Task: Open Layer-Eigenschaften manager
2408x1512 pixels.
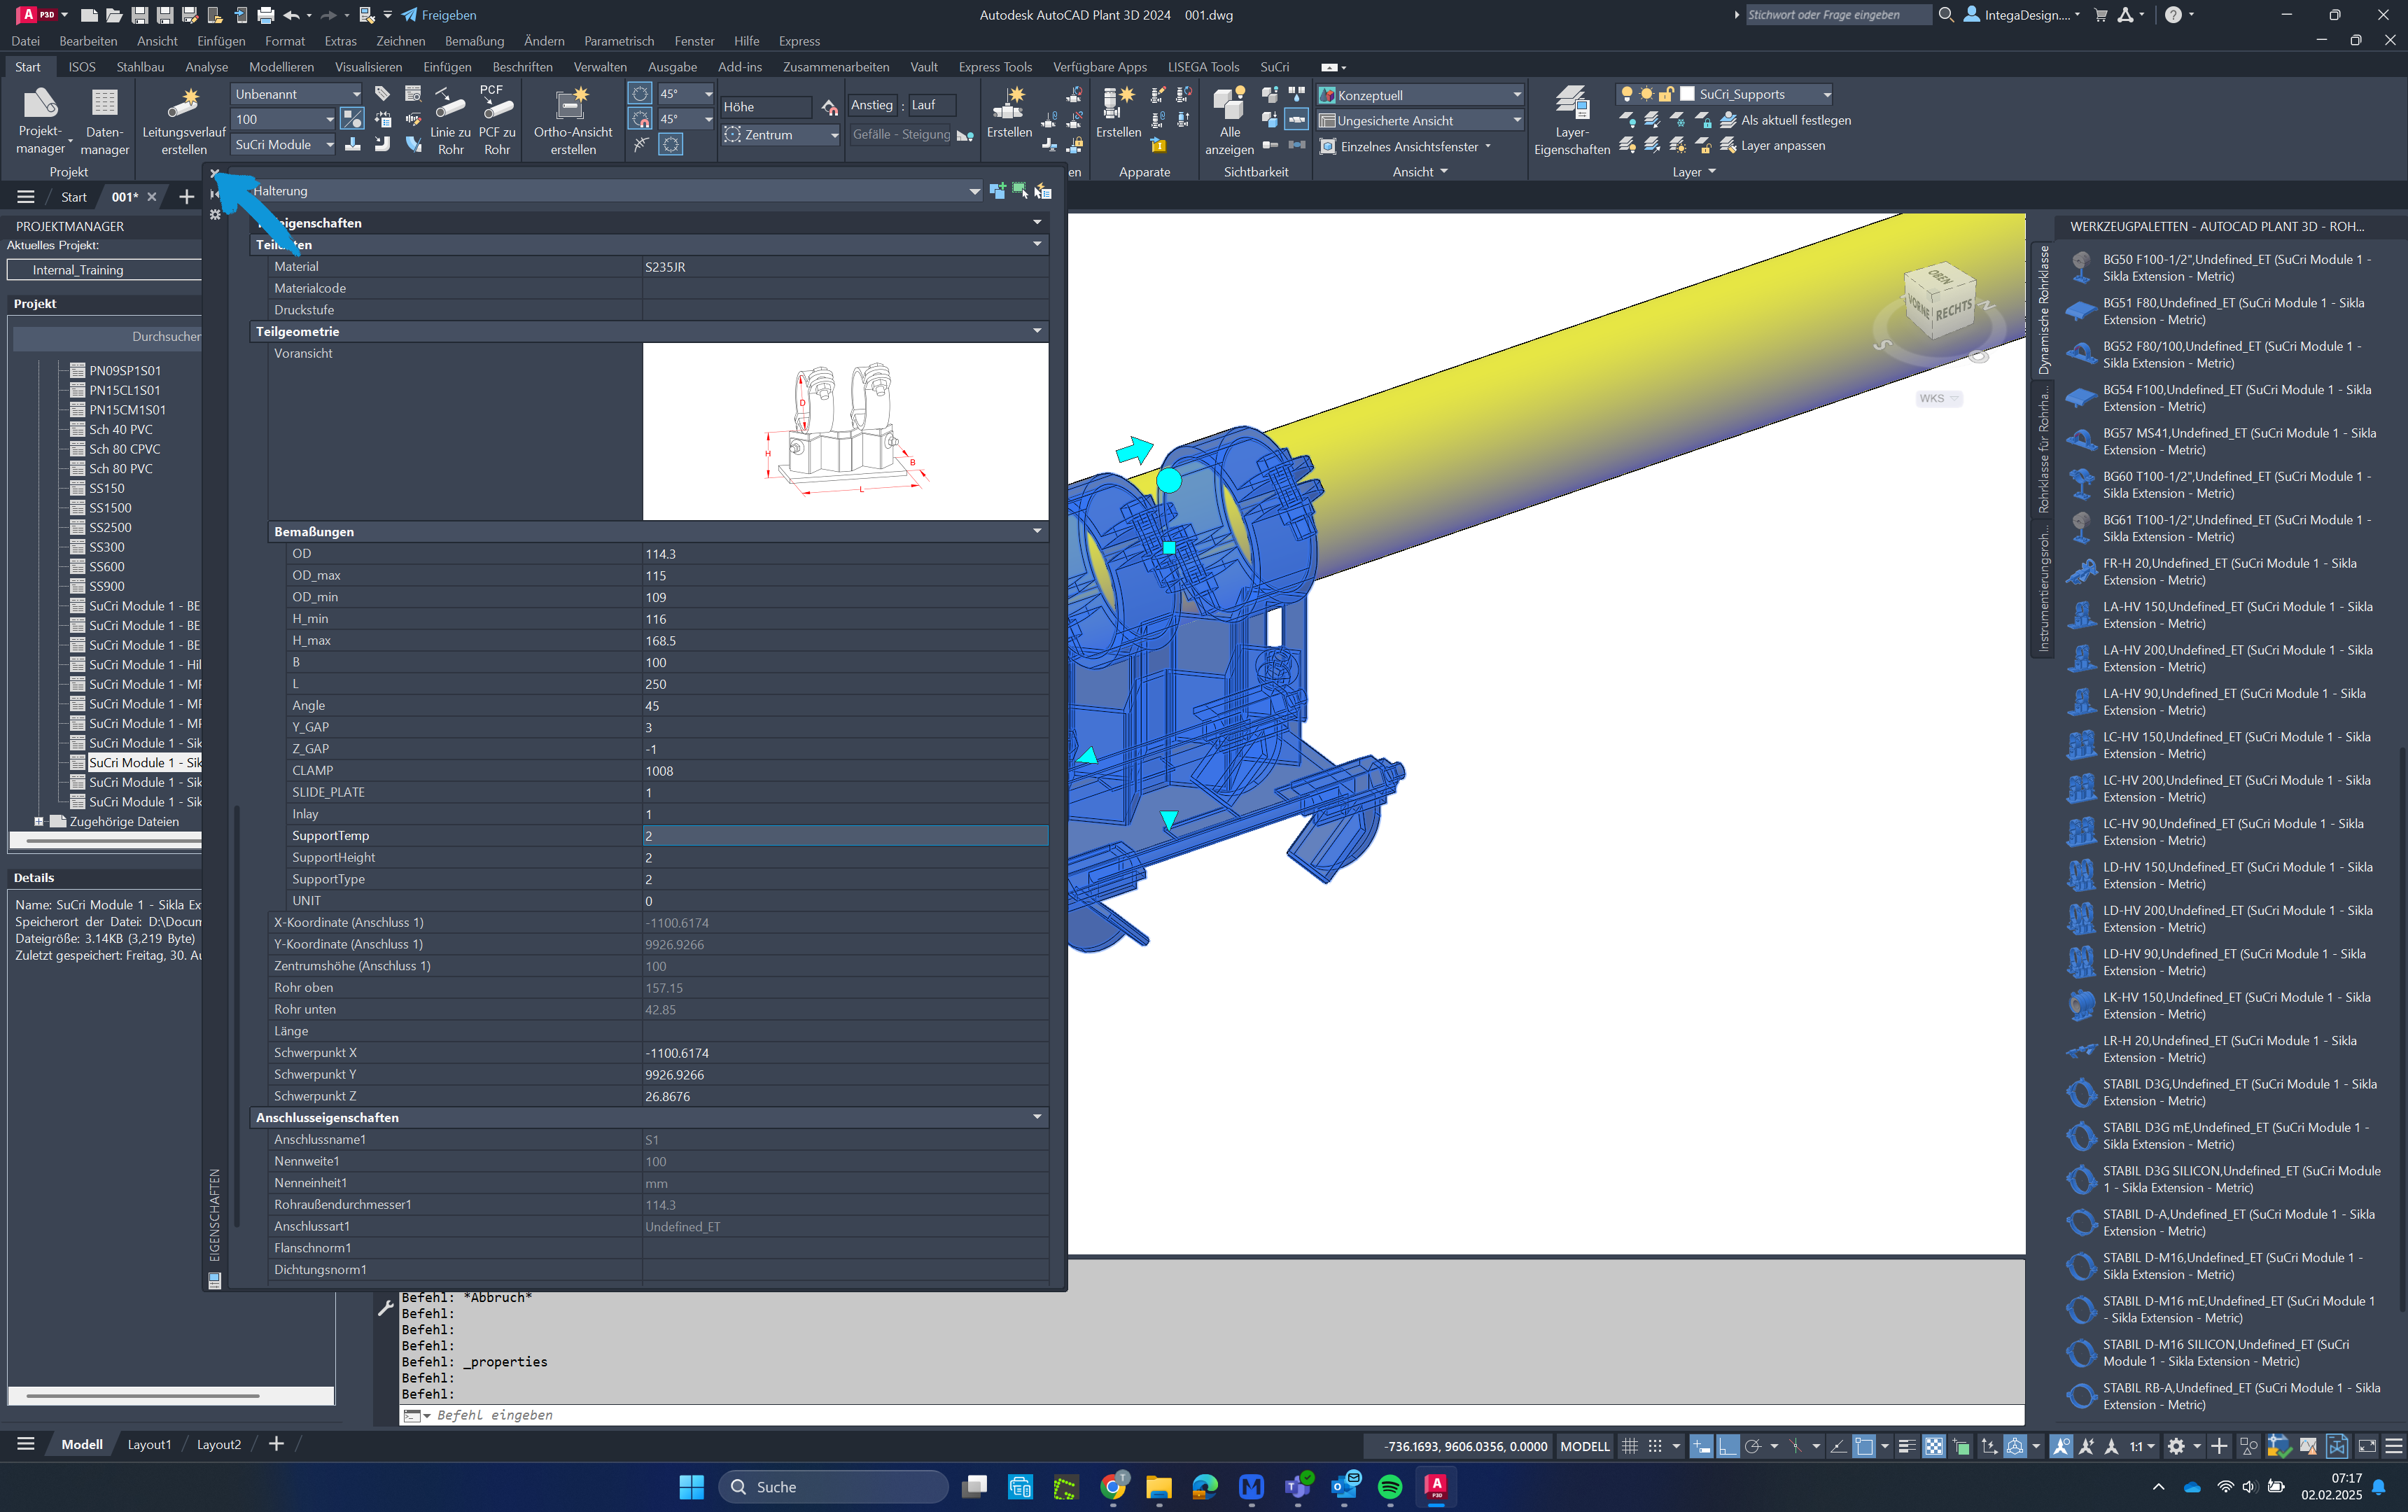Action: tap(1572, 121)
